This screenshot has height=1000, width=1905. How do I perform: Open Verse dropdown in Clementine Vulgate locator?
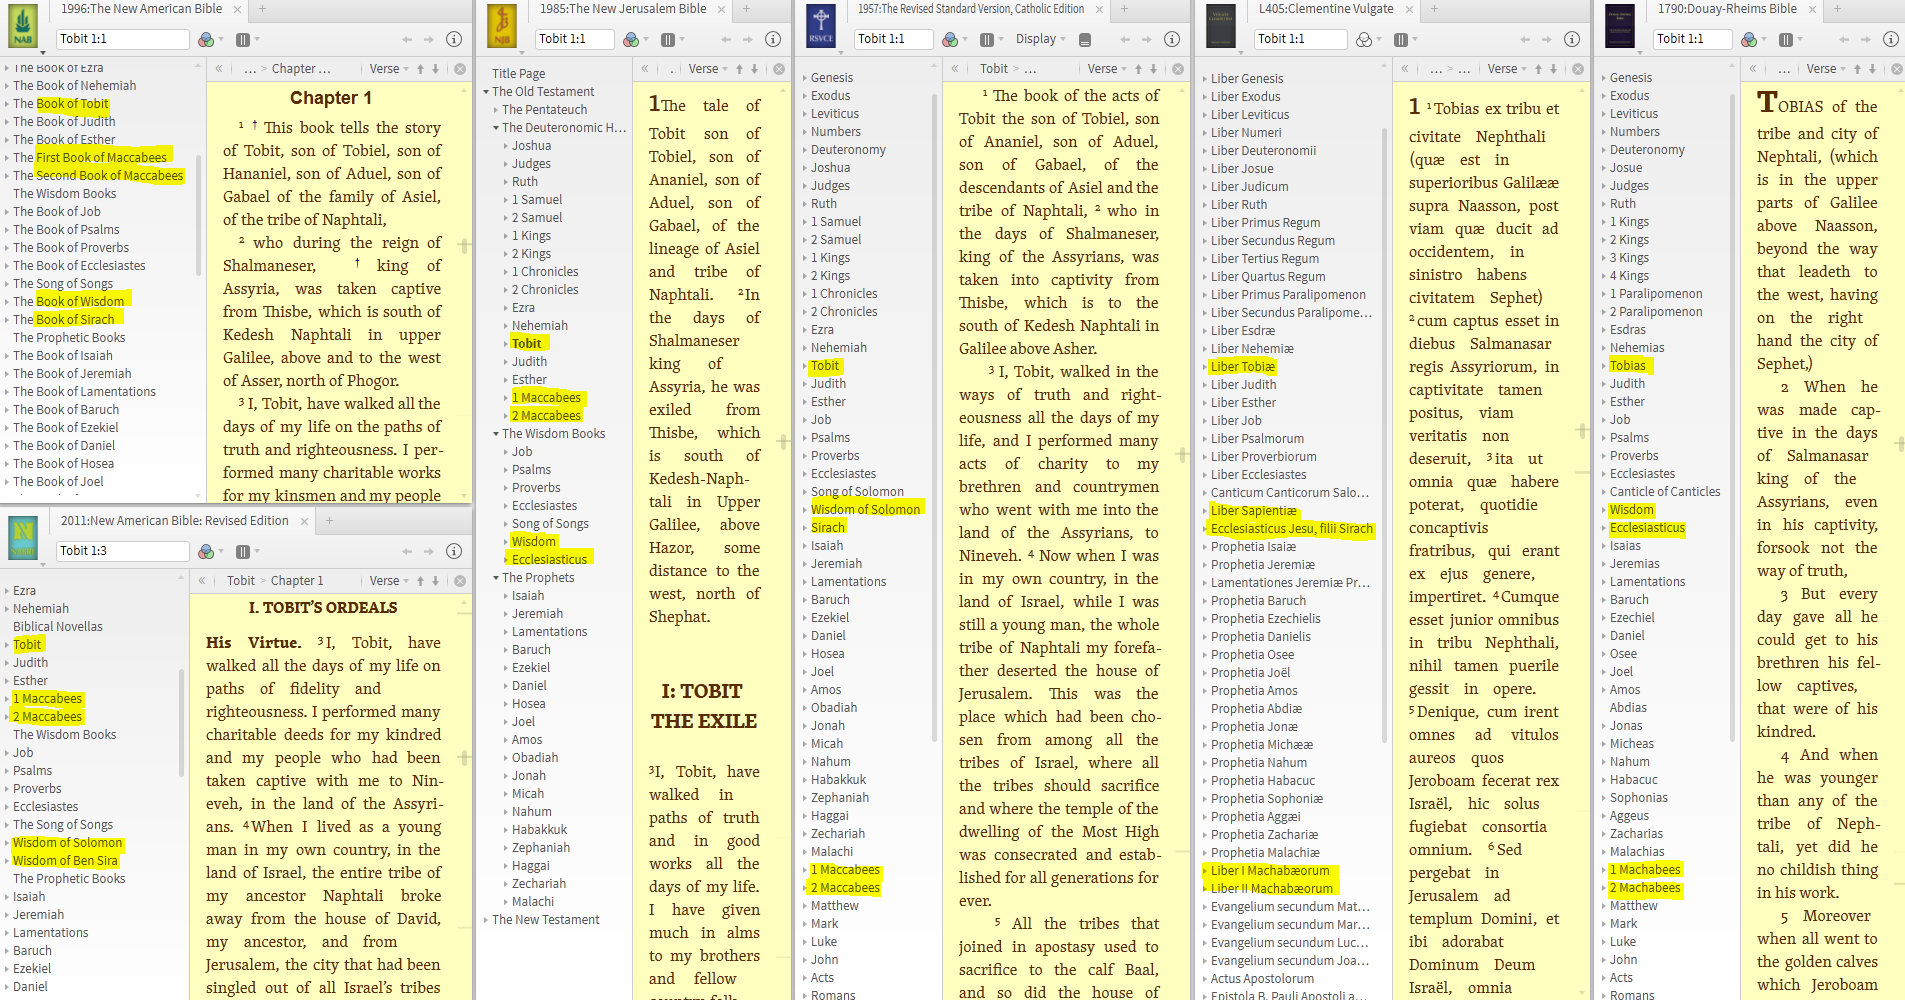click(1507, 69)
